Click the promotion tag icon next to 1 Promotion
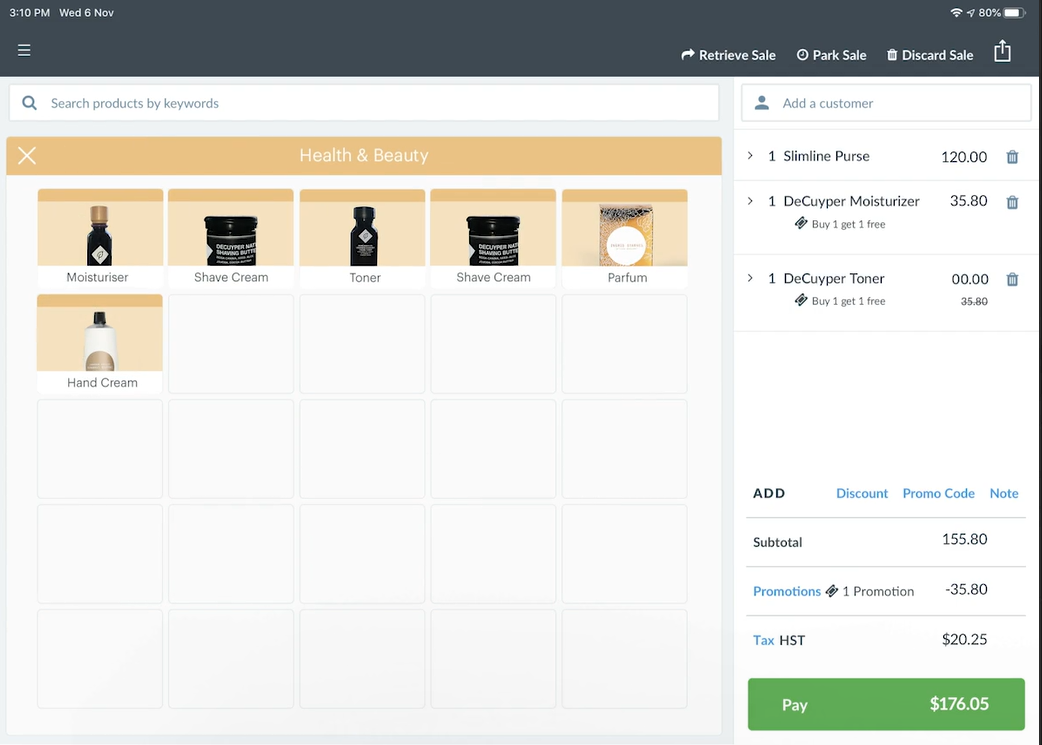The width and height of the screenshot is (1042, 745). [832, 590]
